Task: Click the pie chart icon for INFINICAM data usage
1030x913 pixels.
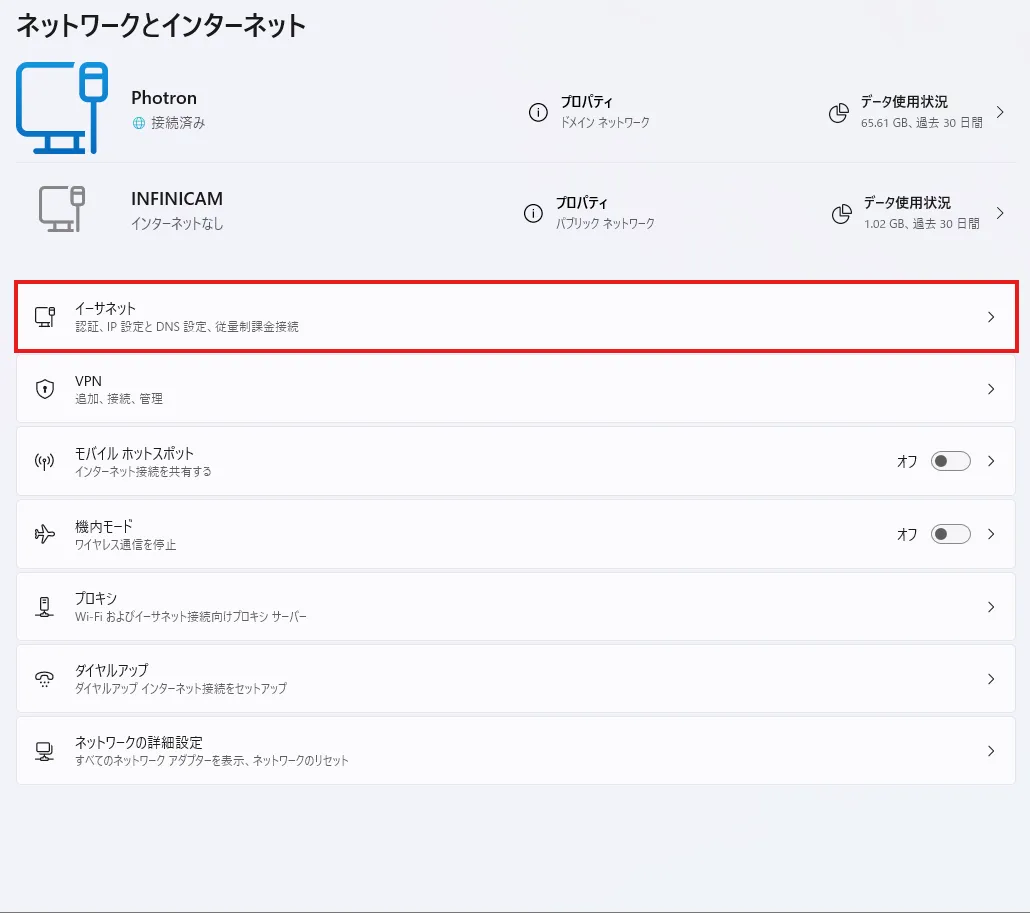Action: tap(841, 213)
